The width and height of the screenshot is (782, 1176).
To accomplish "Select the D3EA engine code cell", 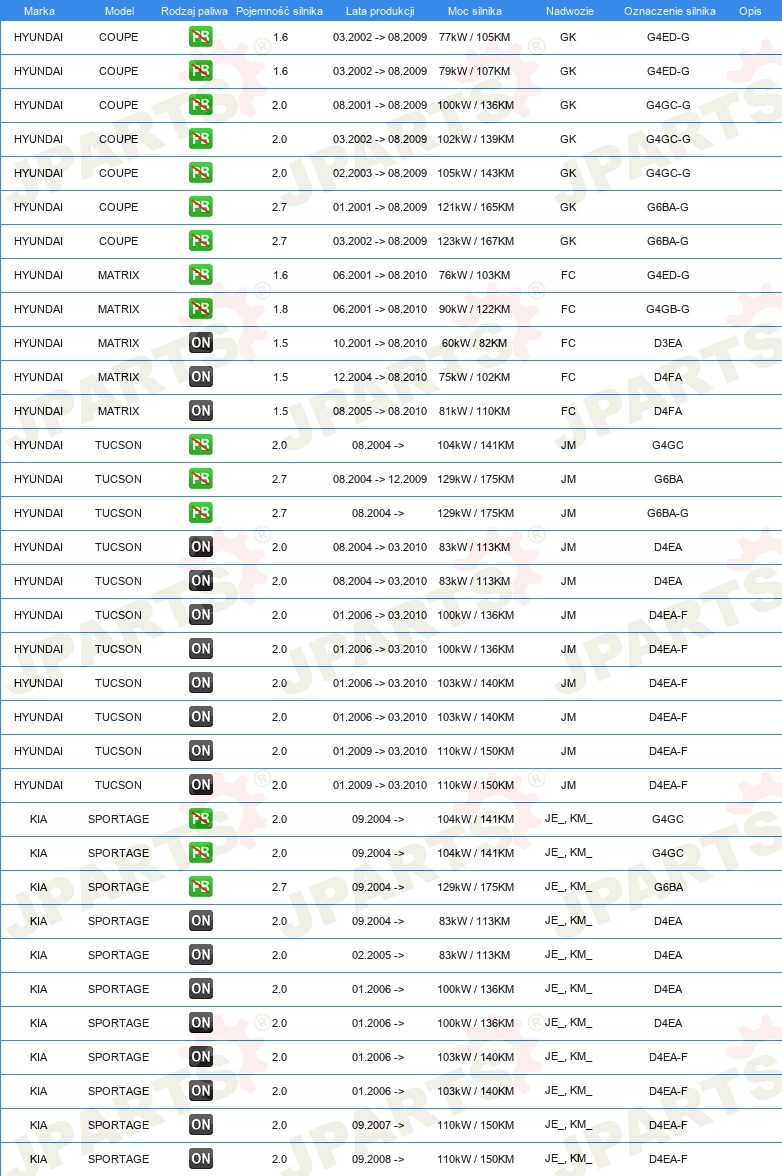I will coord(668,343).
